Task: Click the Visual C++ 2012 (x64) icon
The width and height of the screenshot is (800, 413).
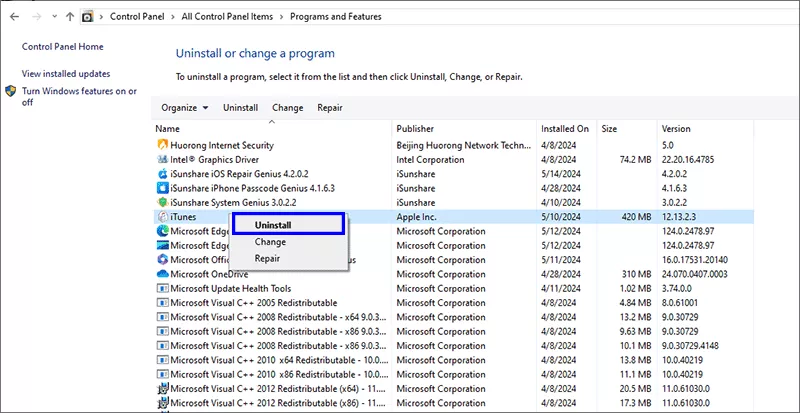Action: 163,388
